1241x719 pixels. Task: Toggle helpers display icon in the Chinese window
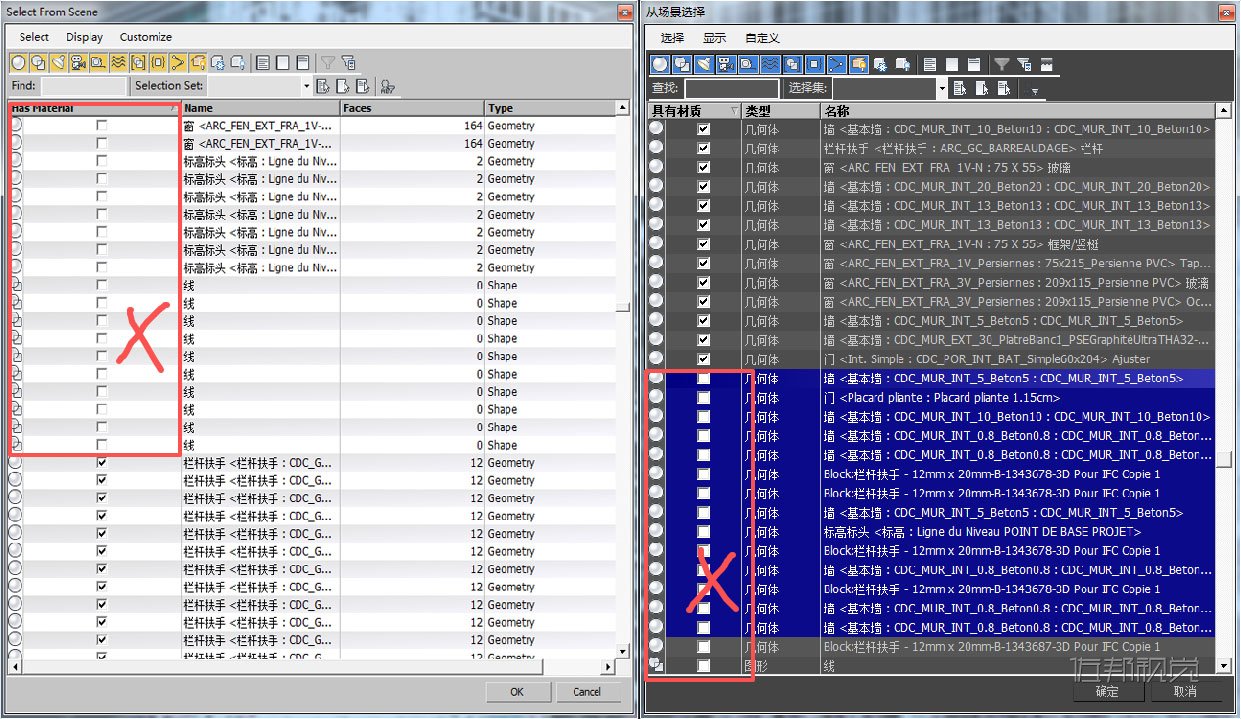[748, 64]
